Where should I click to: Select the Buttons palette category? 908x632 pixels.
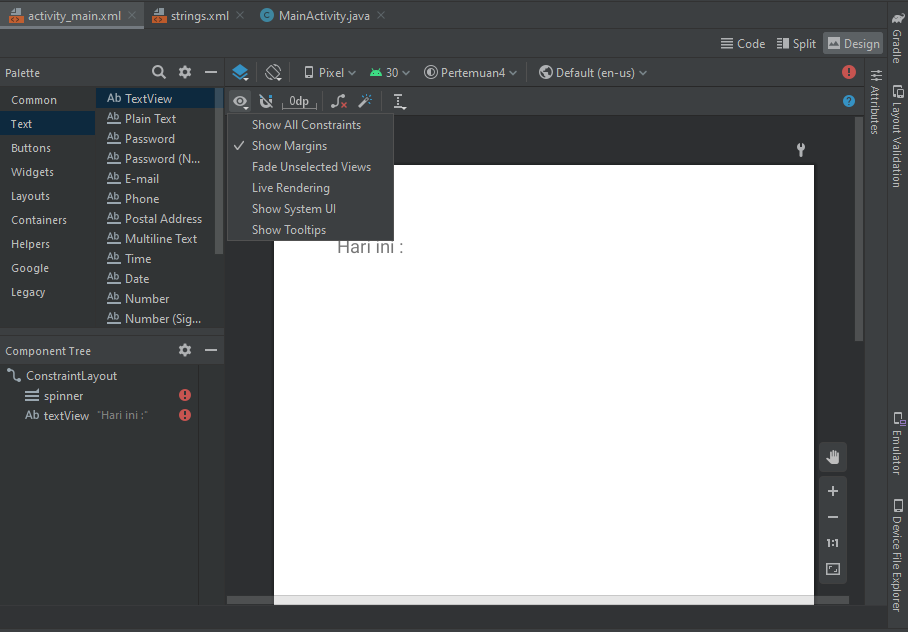(47, 148)
